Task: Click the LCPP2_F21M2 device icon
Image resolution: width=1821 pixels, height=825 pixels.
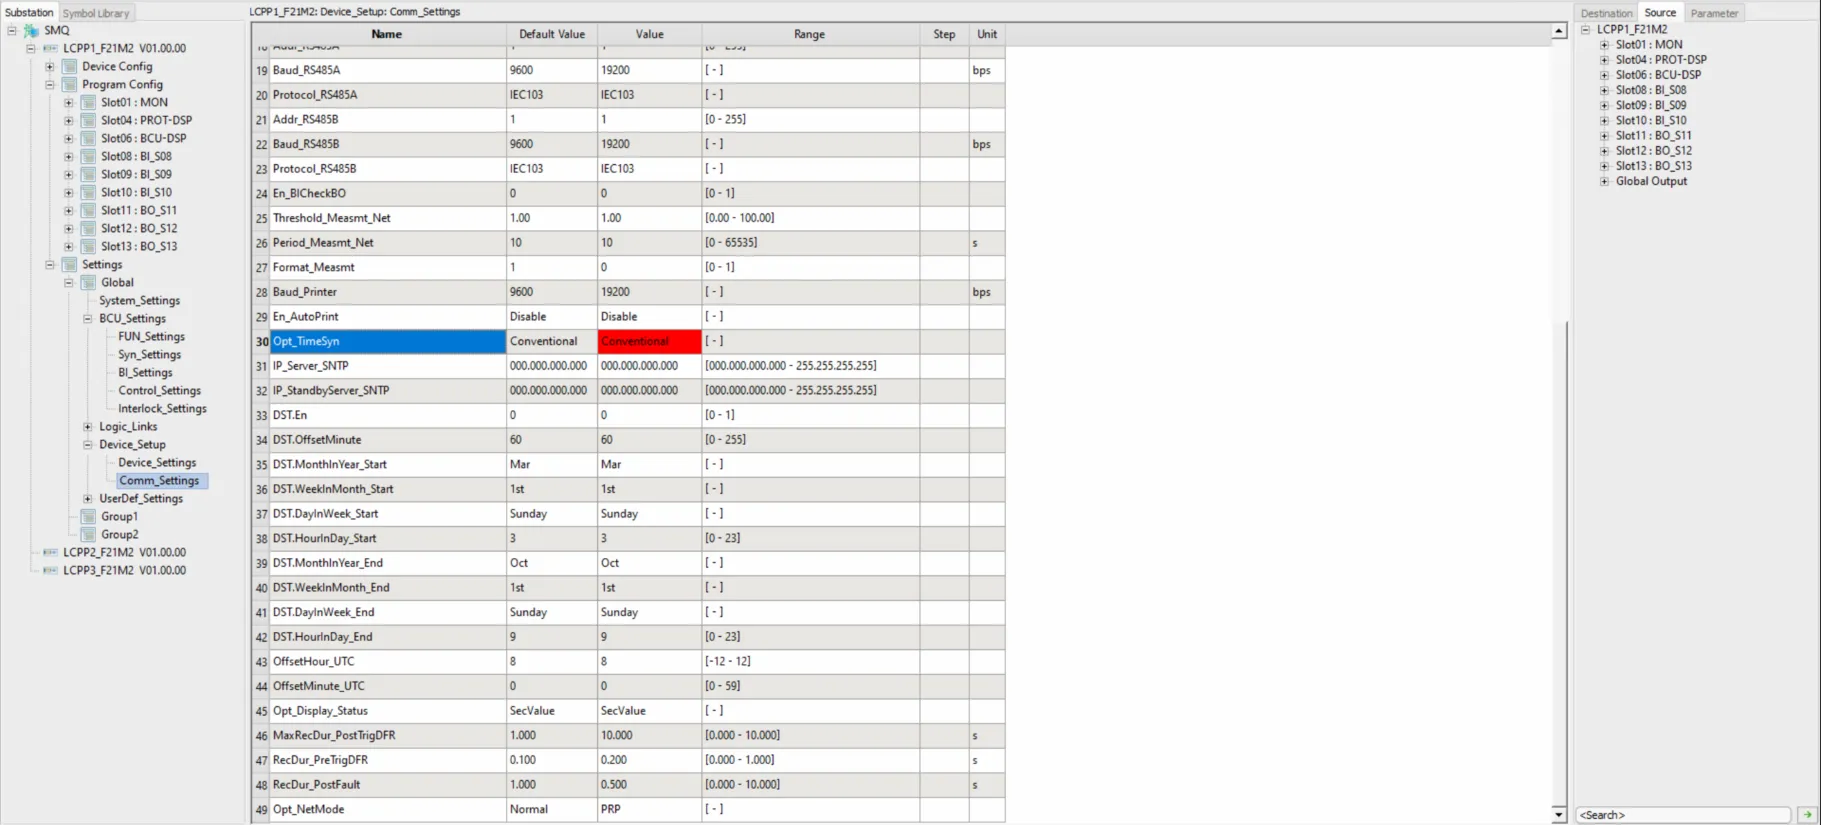Action: [50, 552]
